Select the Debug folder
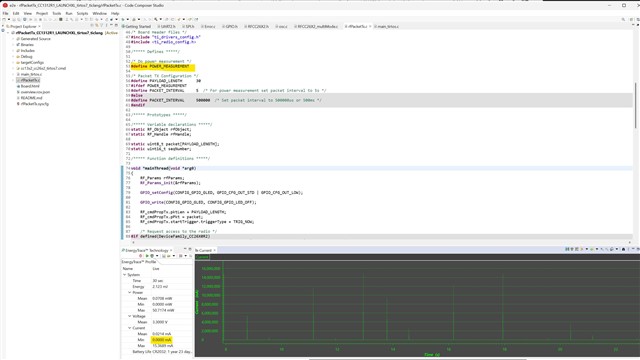640x360 pixels. click(x=26, y=56)
